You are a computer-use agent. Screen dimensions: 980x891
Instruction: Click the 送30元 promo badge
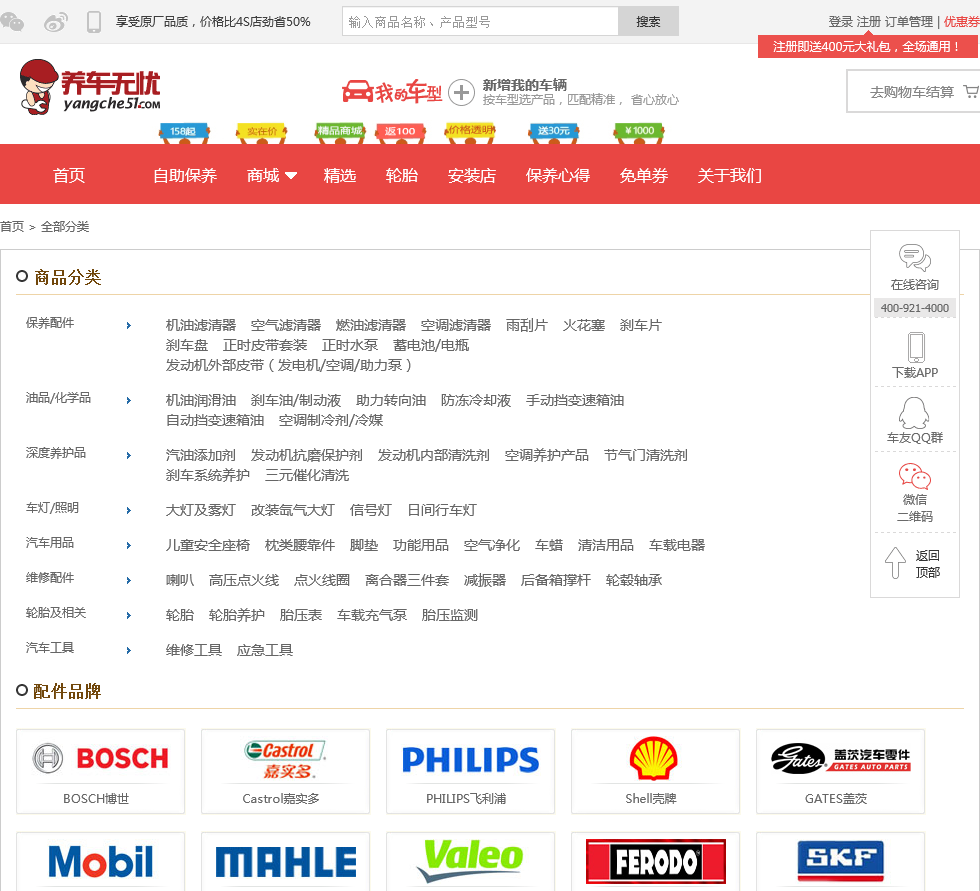click(x=554, y=132)
